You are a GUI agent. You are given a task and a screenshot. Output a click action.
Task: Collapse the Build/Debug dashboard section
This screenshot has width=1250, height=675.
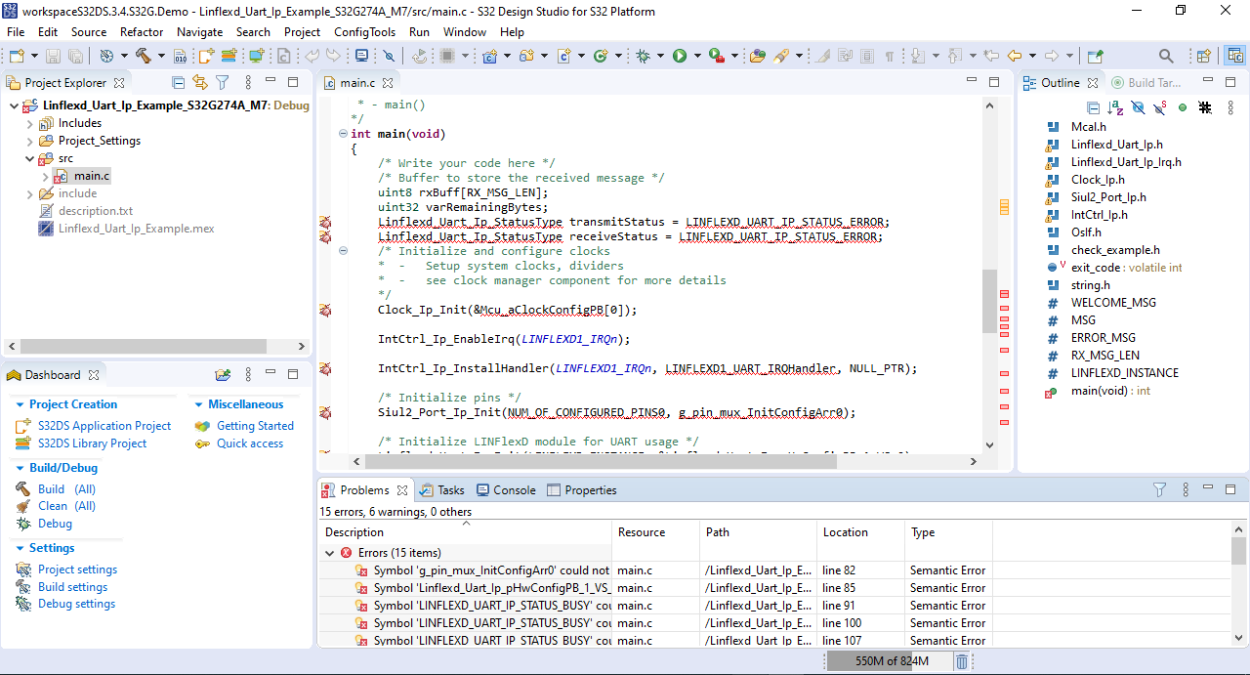pyautogui.click(x=20, y=468)
